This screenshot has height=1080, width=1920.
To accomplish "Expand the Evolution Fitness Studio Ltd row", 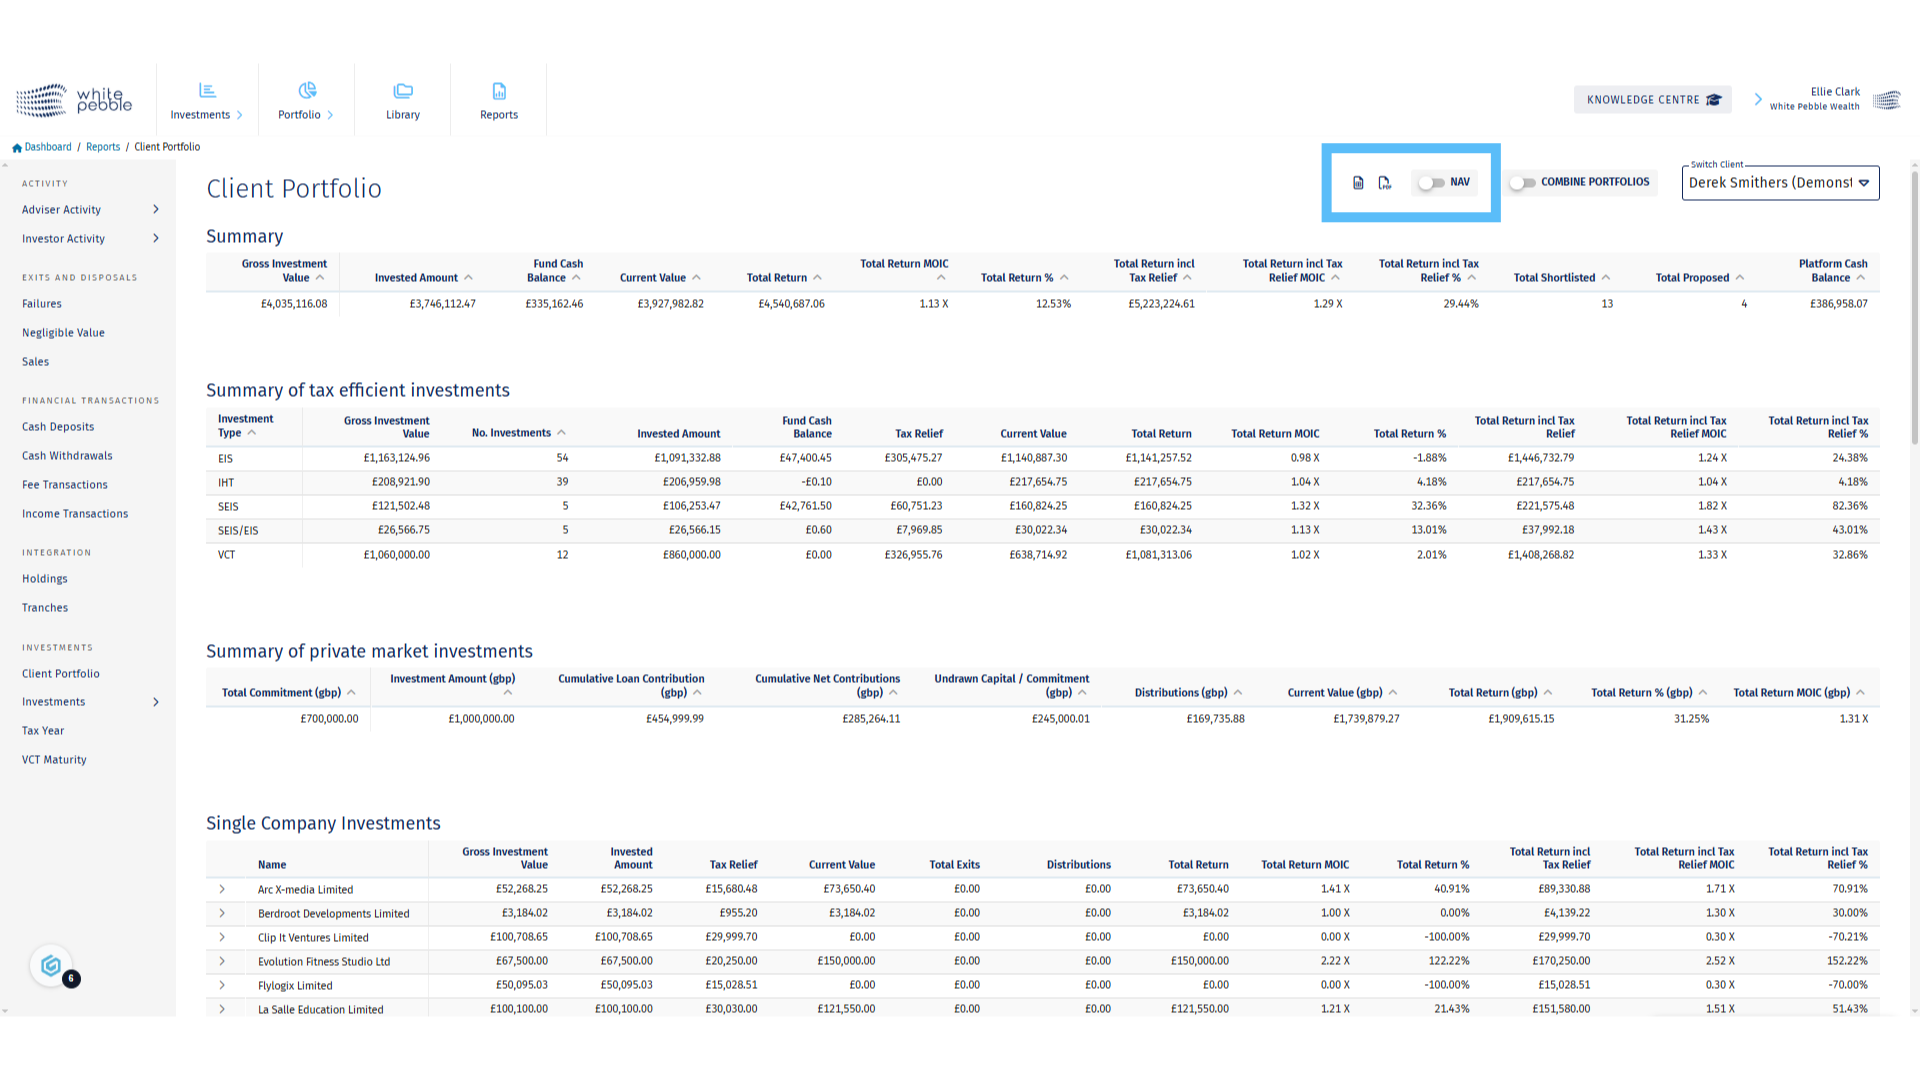I will click(x=222, y=961).
